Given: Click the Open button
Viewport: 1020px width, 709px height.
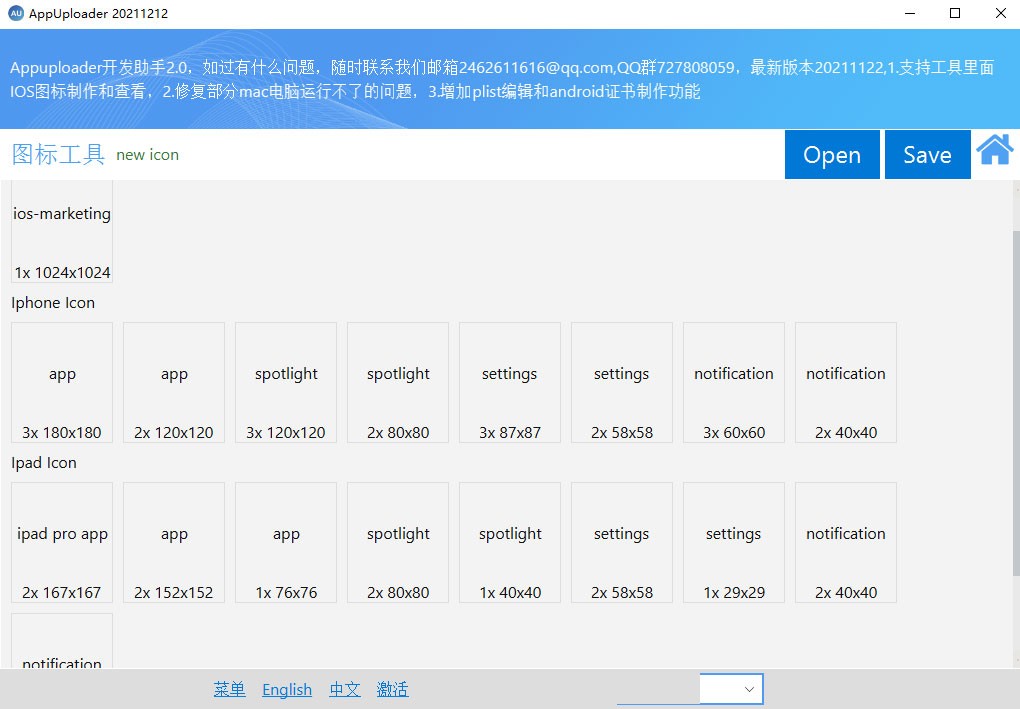Looking at the screenshot, I should [832, 155].
